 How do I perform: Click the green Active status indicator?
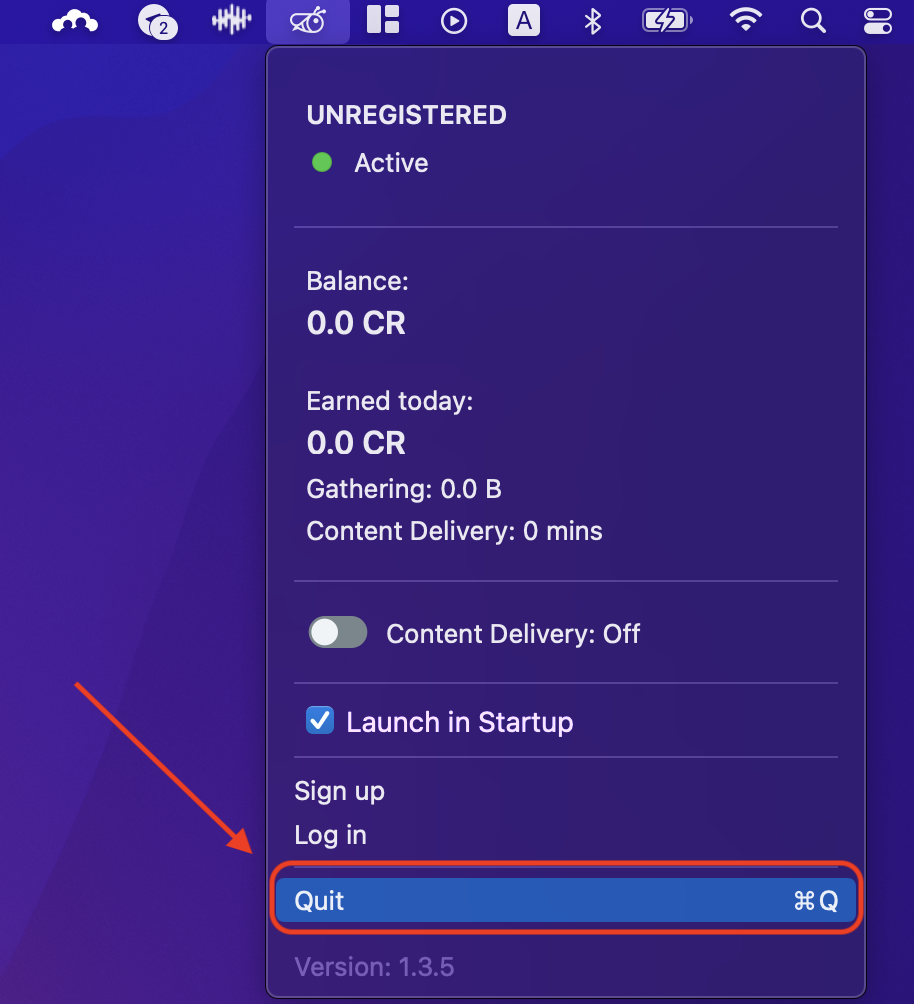coord(322,163)
